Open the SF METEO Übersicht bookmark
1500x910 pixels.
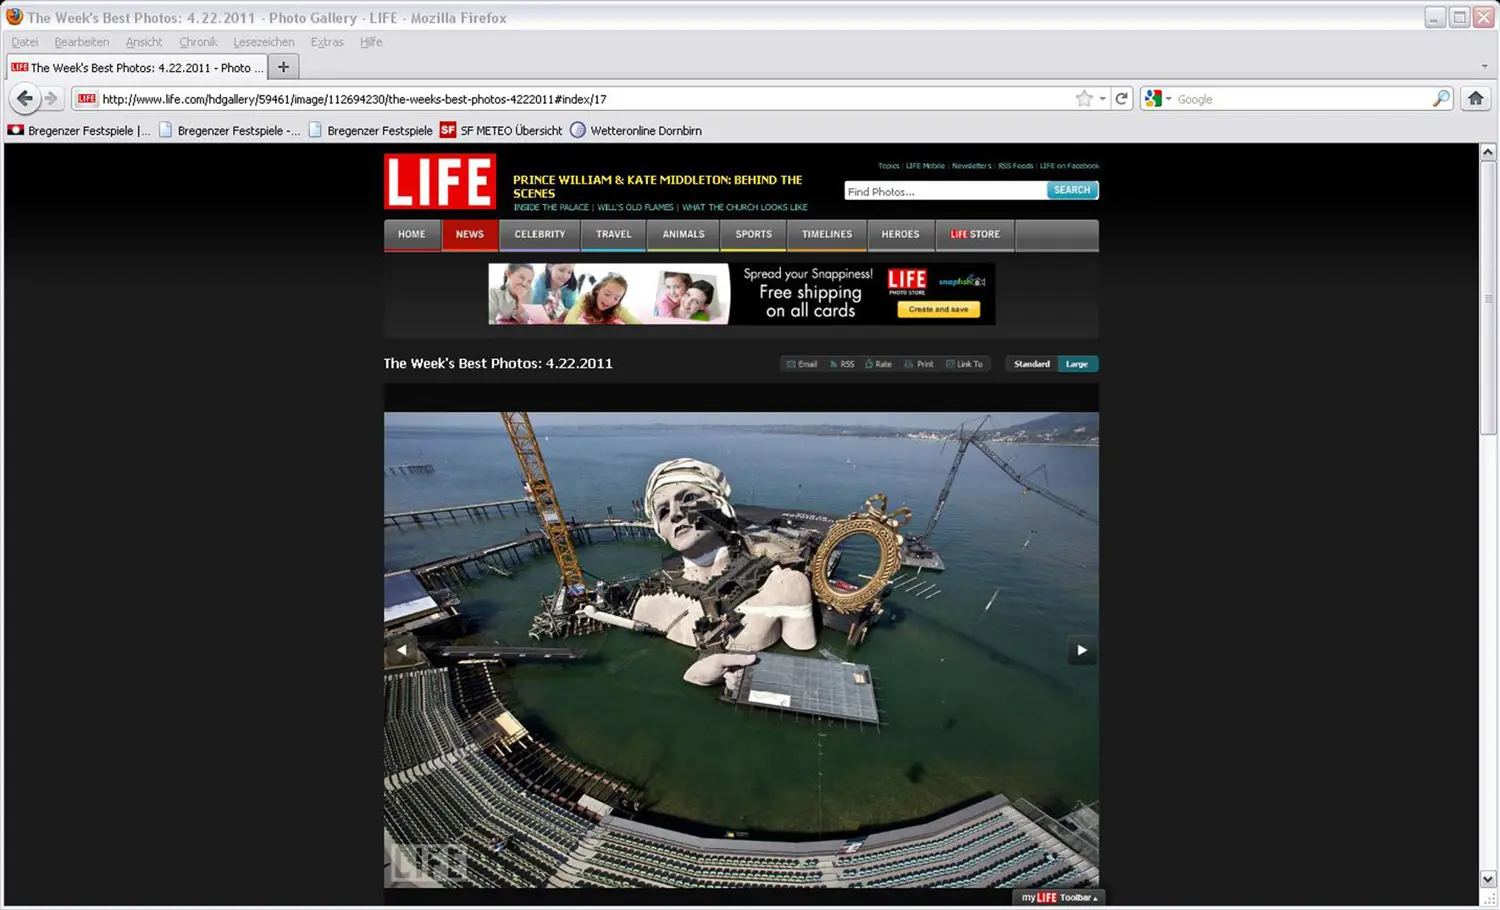(x=501, y=130)
